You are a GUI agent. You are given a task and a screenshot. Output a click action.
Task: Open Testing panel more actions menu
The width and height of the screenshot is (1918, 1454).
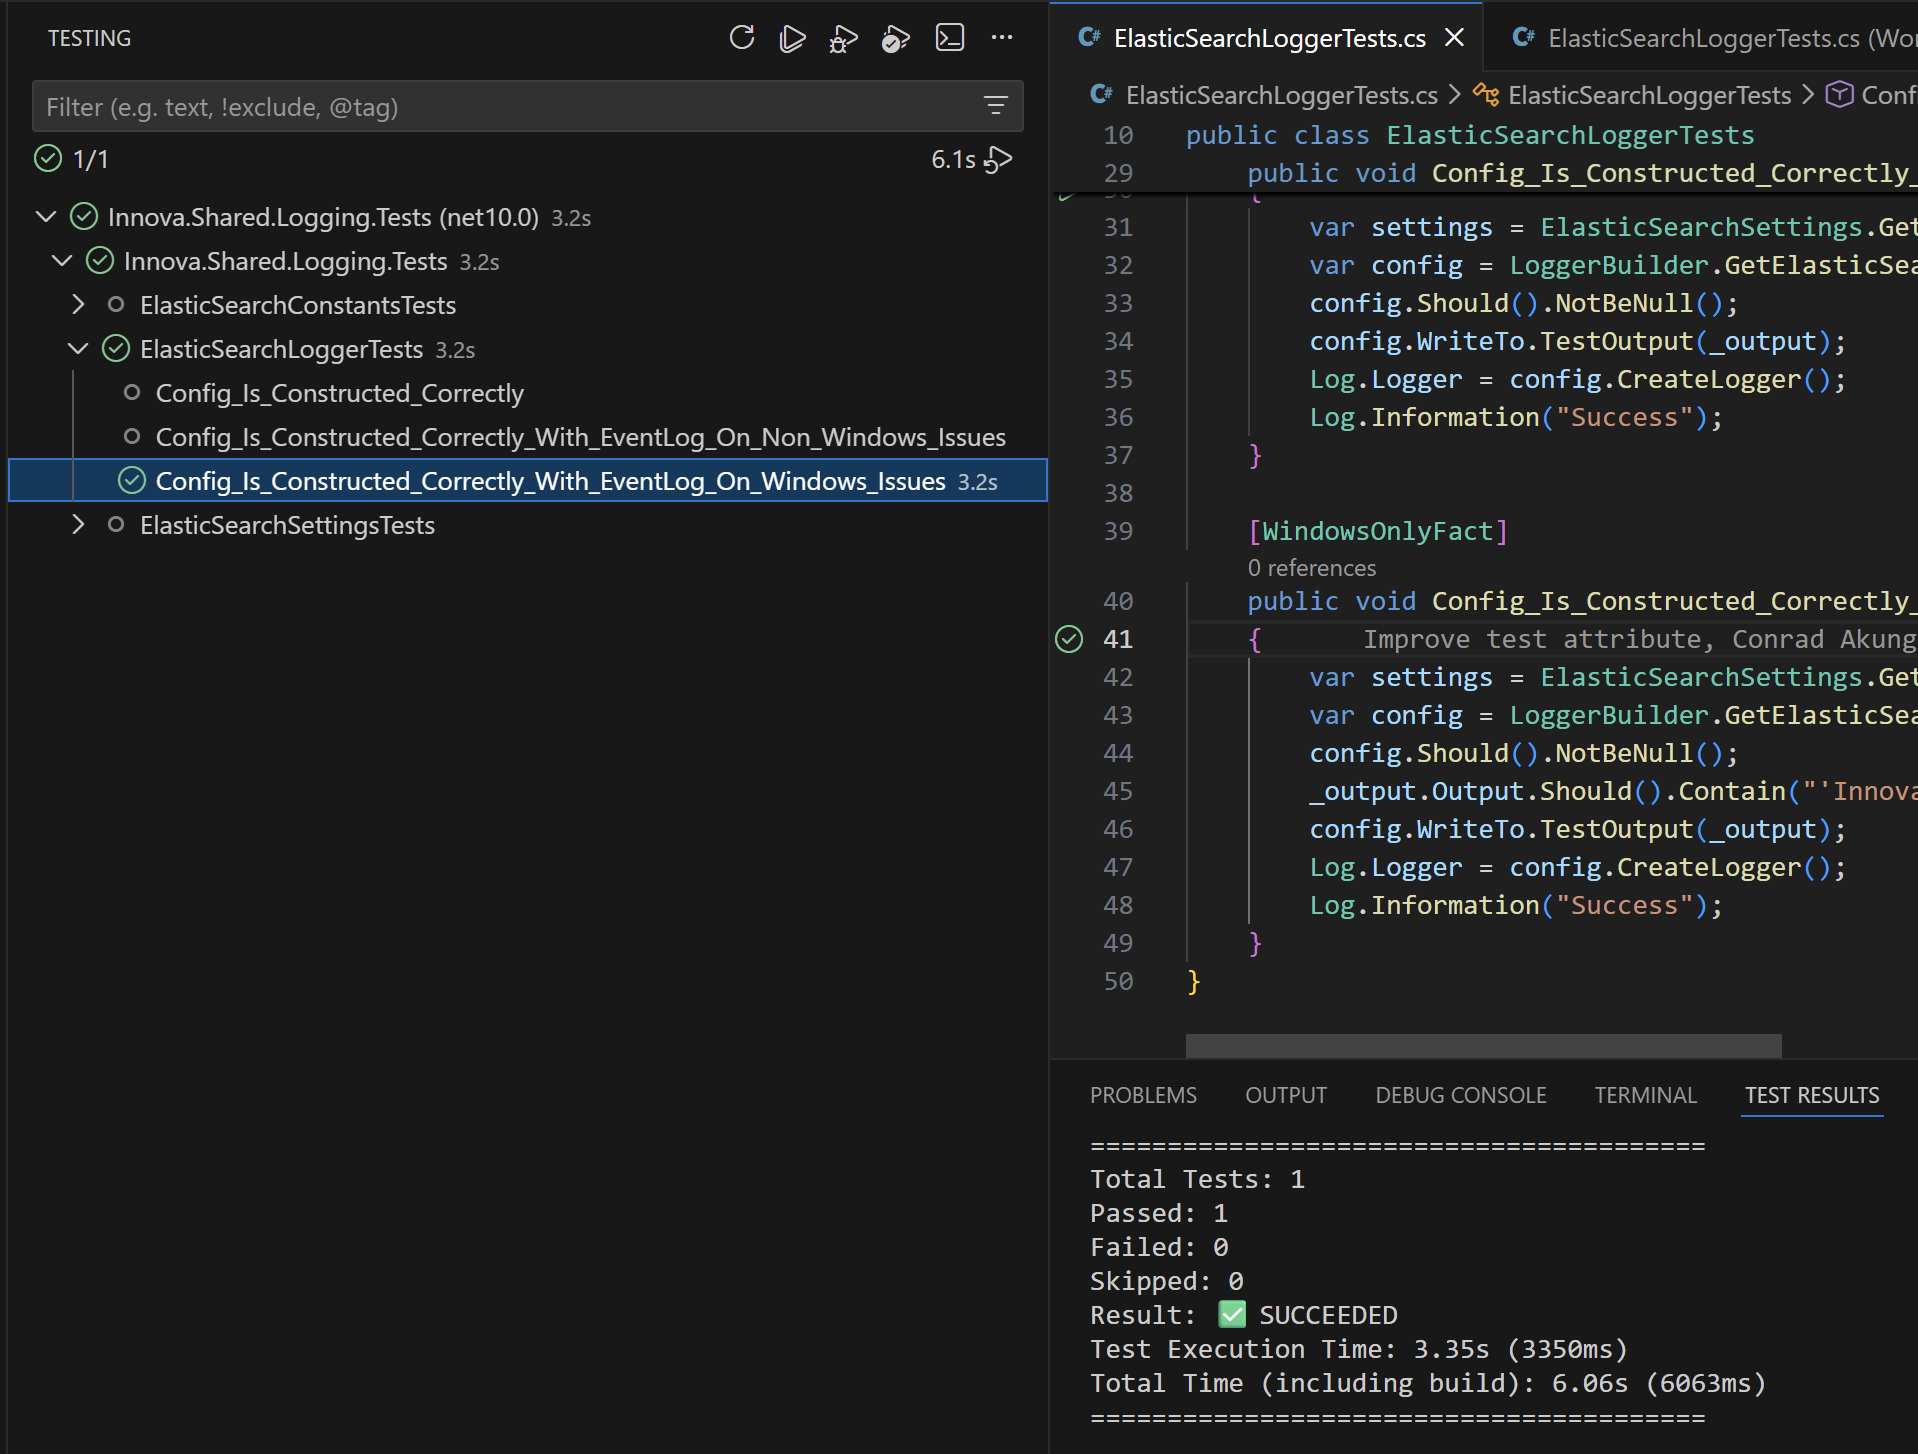tap(1002, 38)
